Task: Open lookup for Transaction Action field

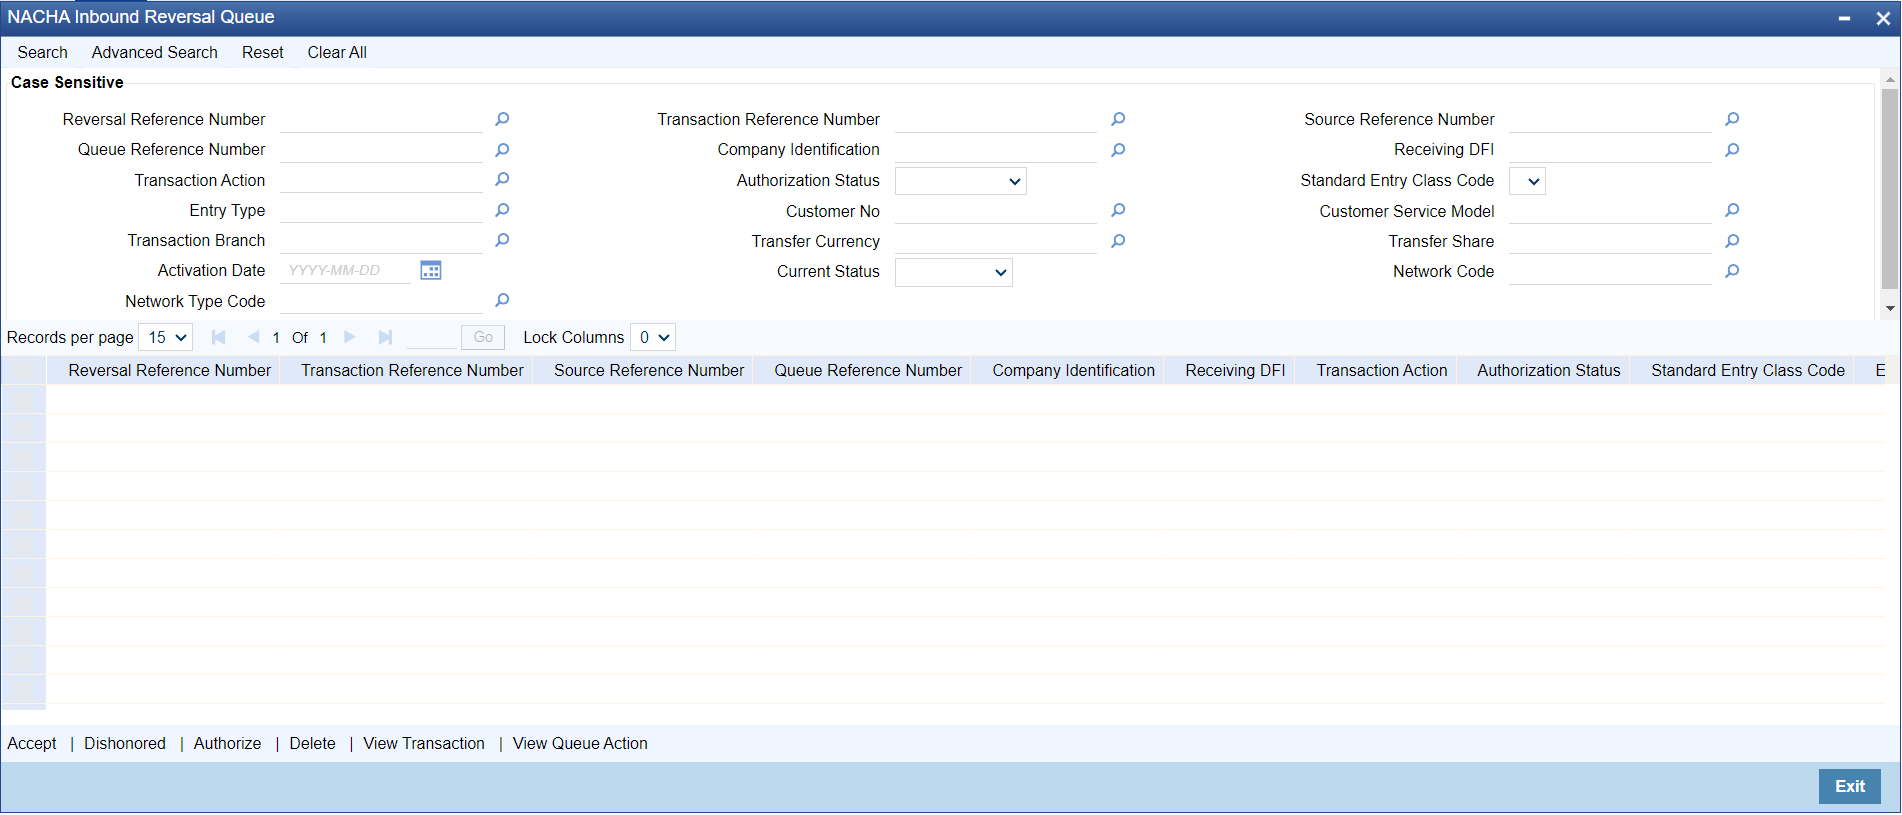Action: [x=502, y=179]
